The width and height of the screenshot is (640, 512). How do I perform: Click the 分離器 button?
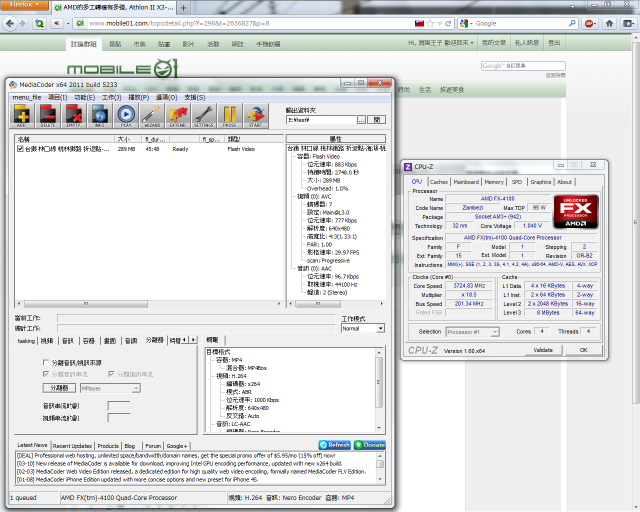59,388
